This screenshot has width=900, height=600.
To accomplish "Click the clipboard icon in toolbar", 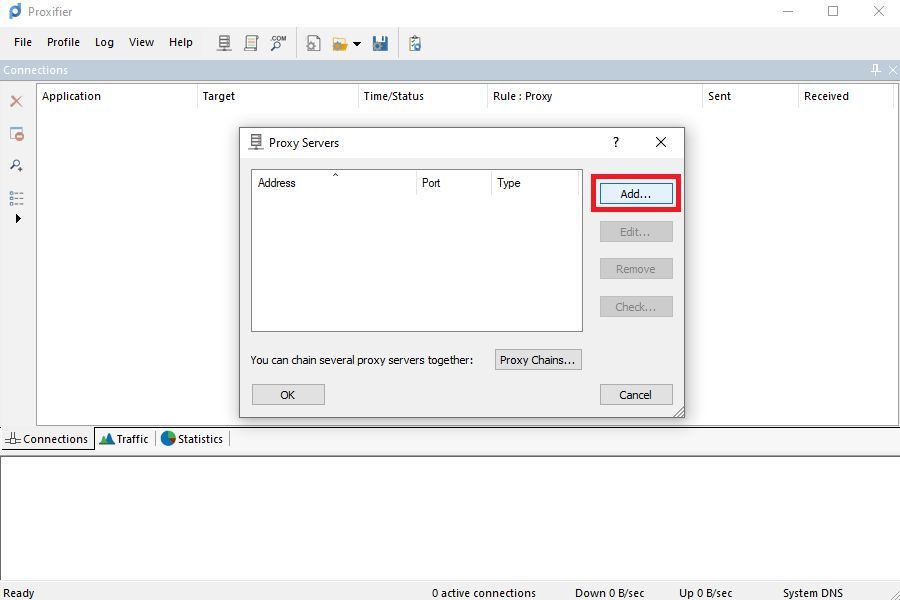I will [x=414, y=43].
